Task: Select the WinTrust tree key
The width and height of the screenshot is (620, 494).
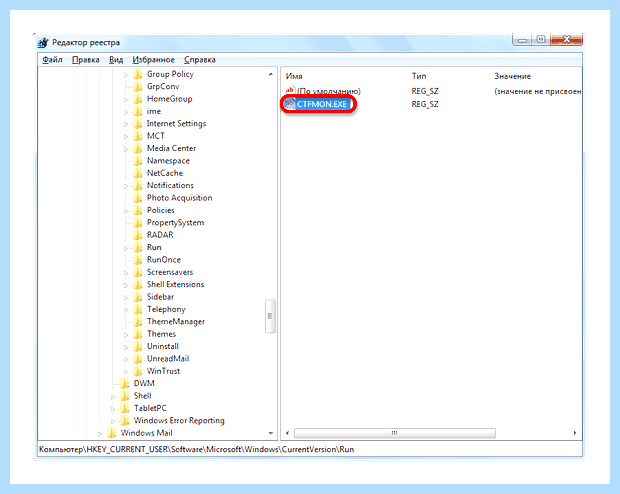Action: 163,371
